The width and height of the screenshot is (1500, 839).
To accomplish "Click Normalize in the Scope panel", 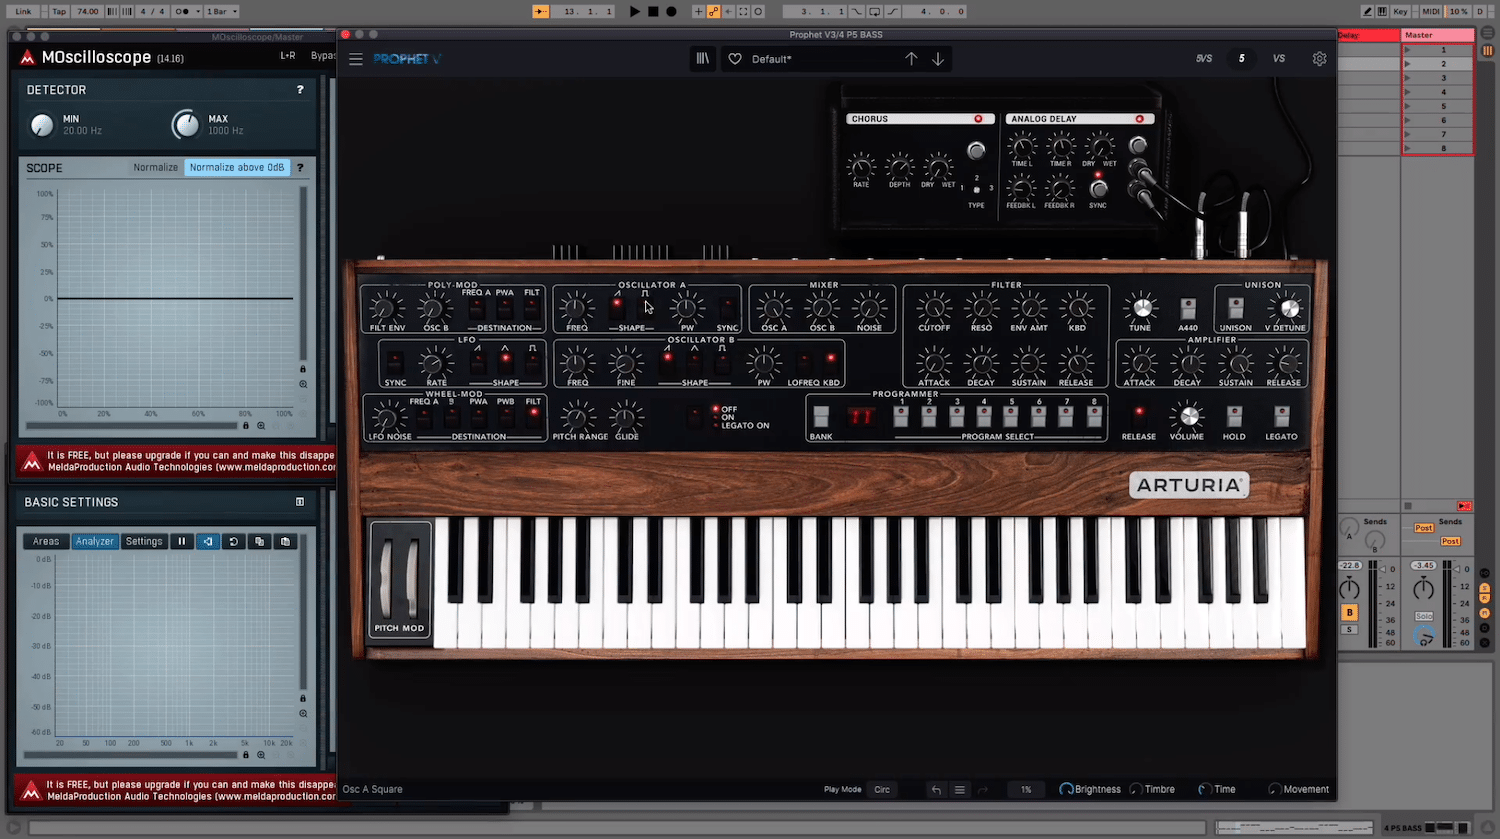I will click(155, 167).
